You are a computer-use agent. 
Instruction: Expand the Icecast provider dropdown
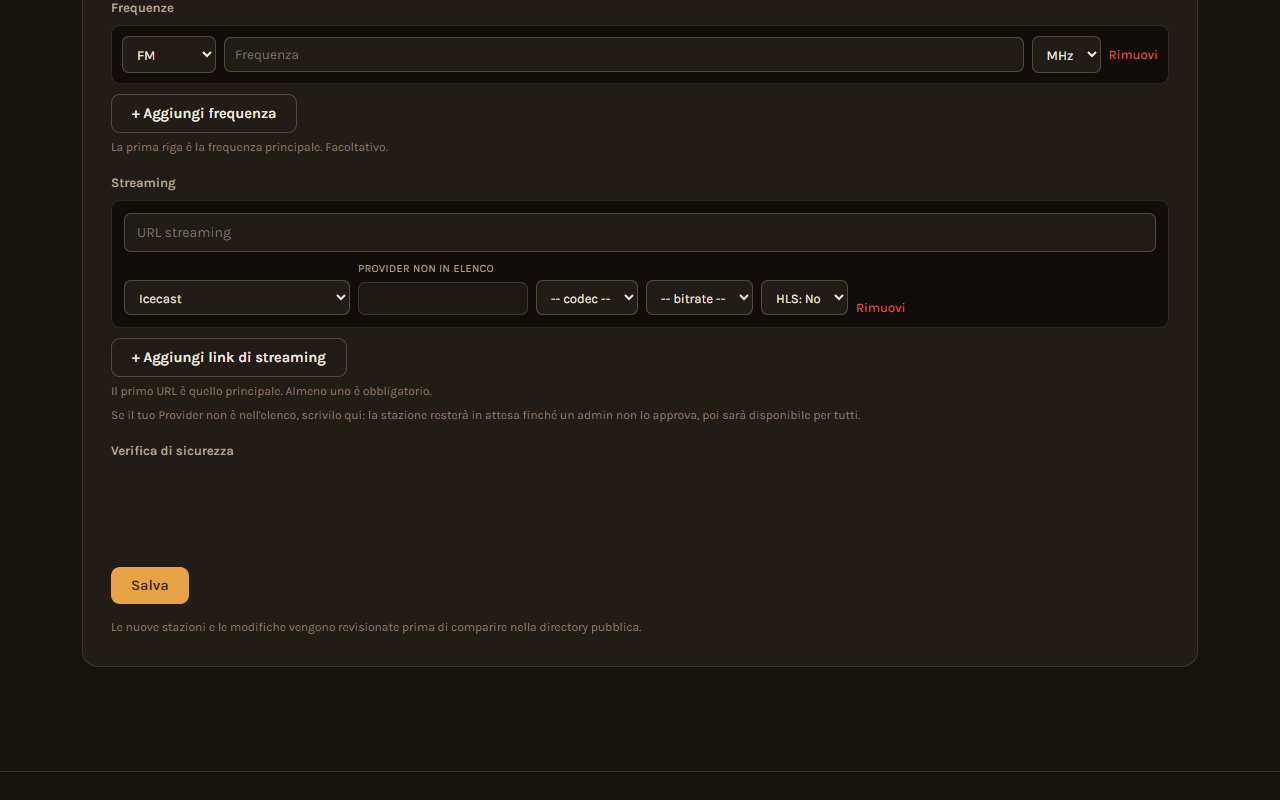tap(237, 298)
